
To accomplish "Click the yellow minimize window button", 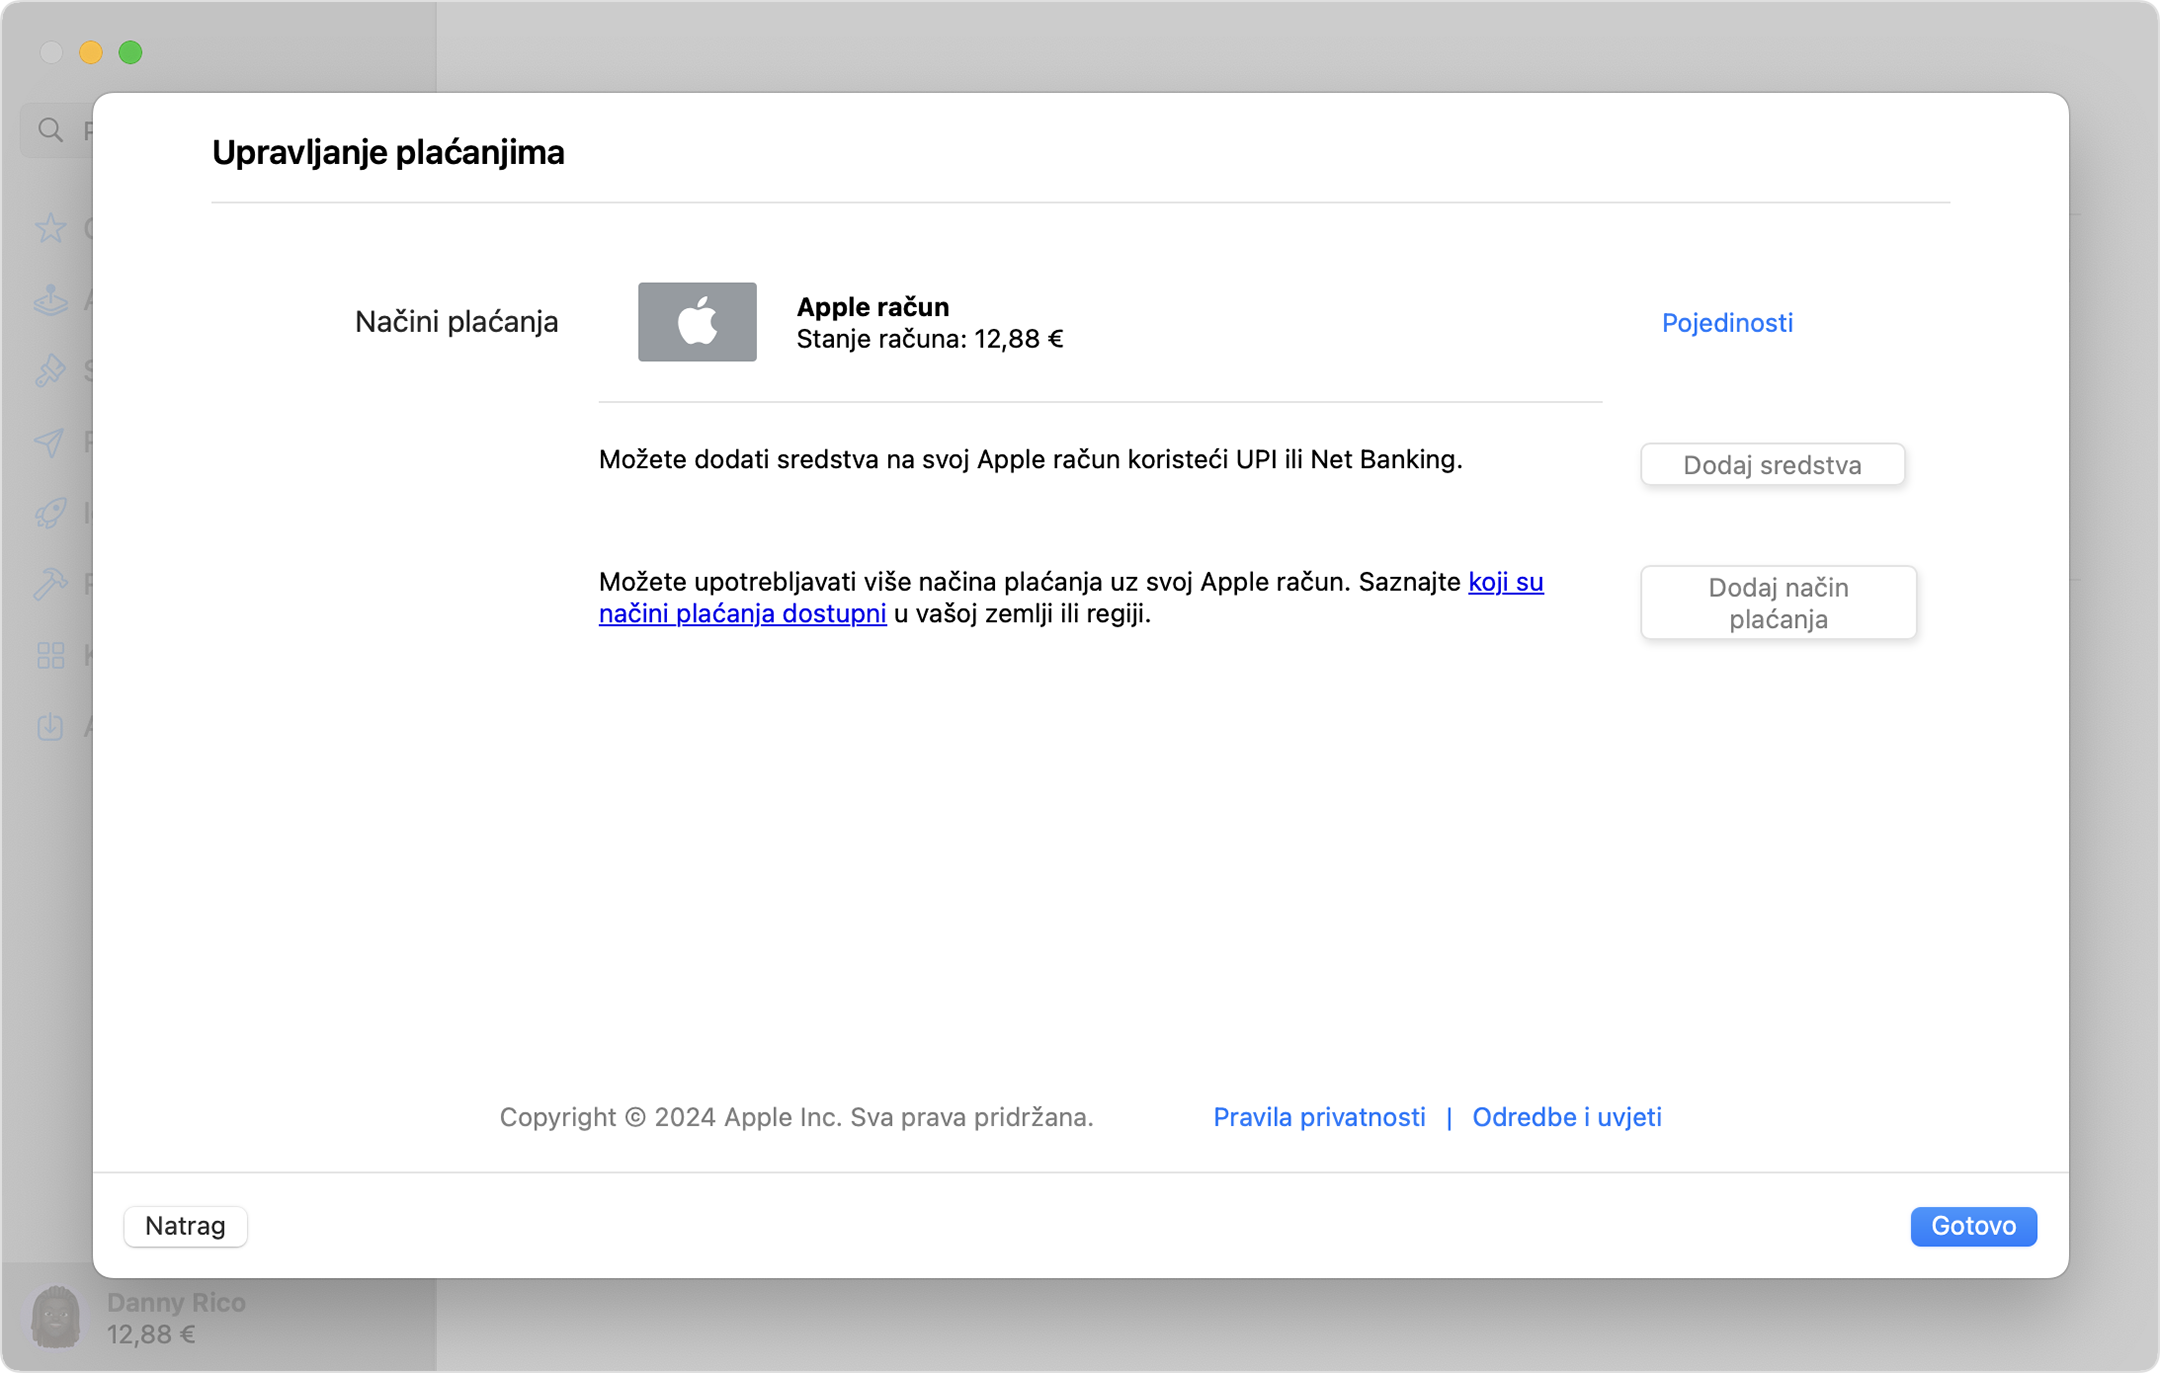I will tap(91, 52).
